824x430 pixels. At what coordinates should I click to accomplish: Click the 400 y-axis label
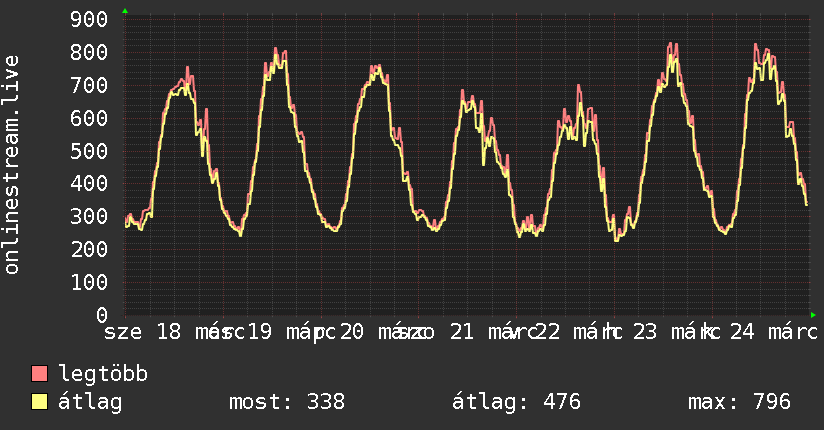[x=89, y=183]
